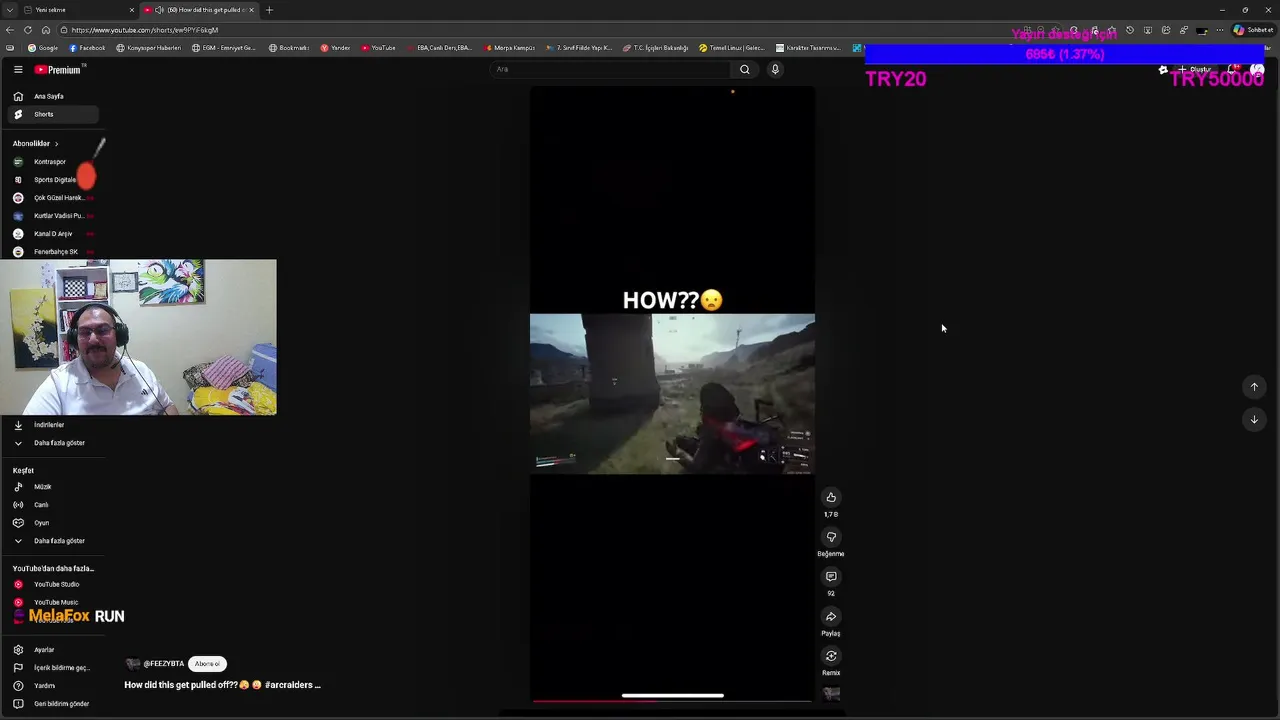Viewport: 1280px width, 720px height.
Task: Click the description text "How did this get pulled off??"
Action: tap(181, 685)
